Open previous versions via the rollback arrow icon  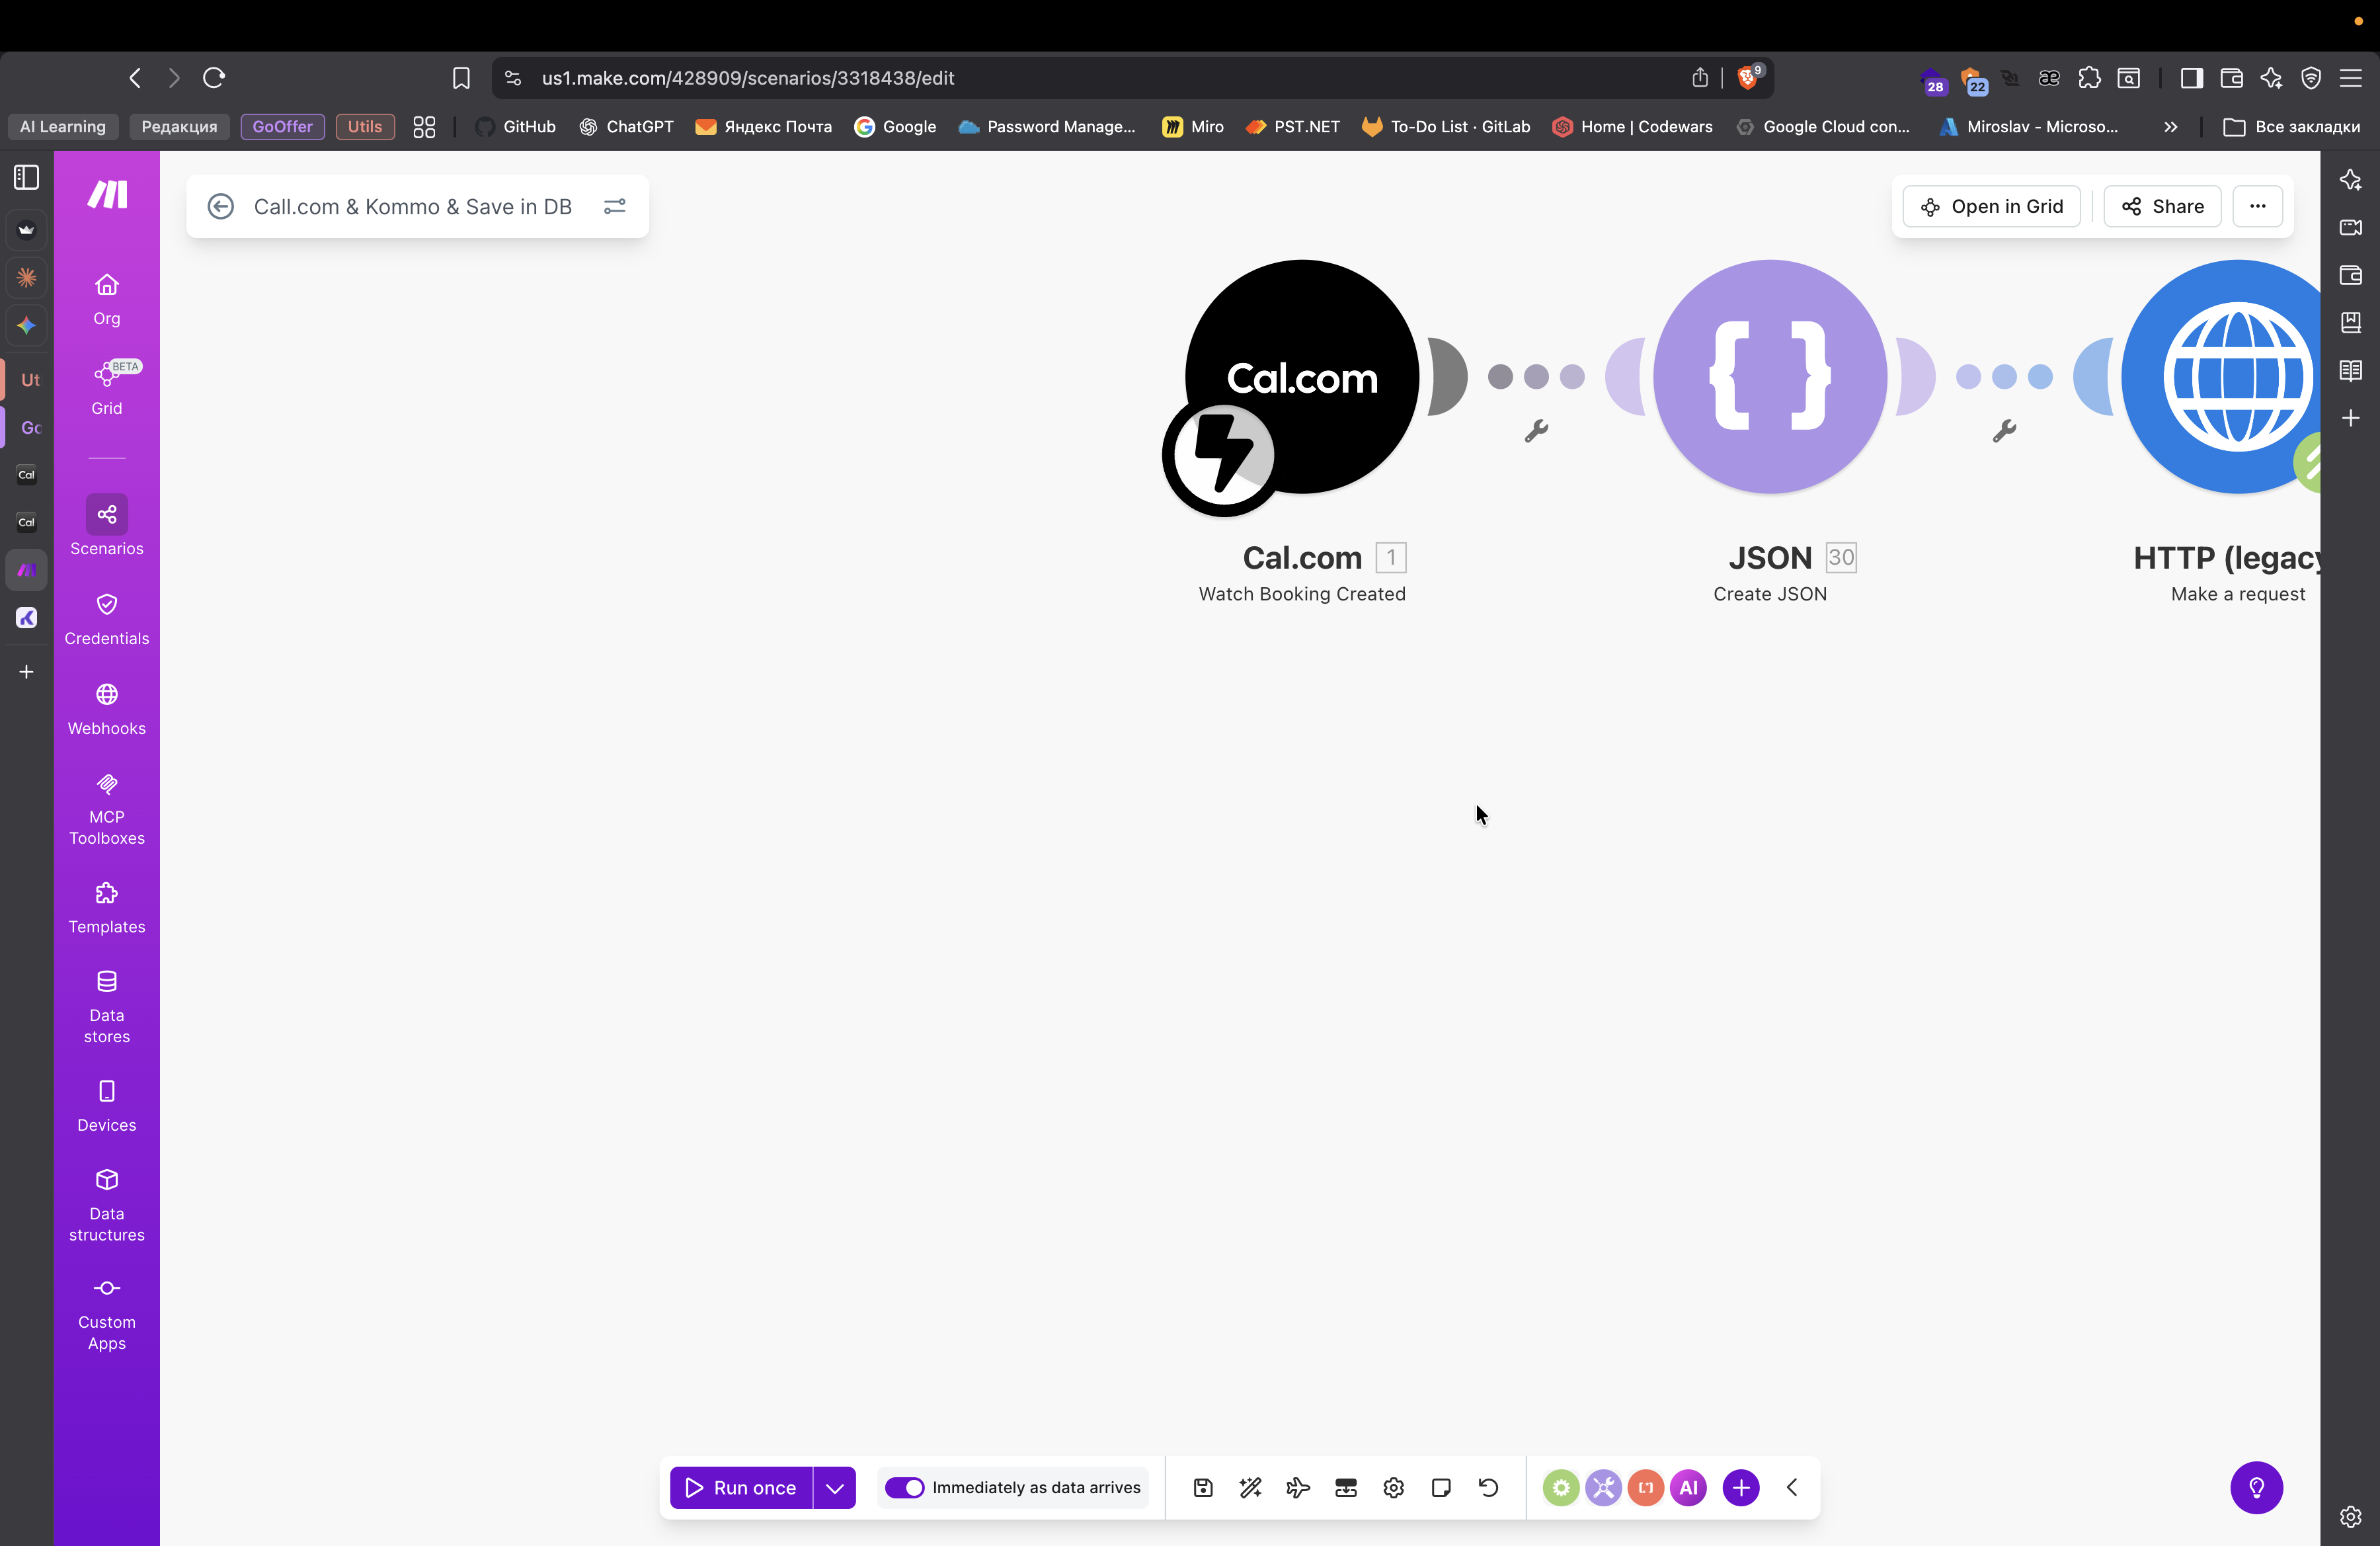[x=1489, y=1487]
